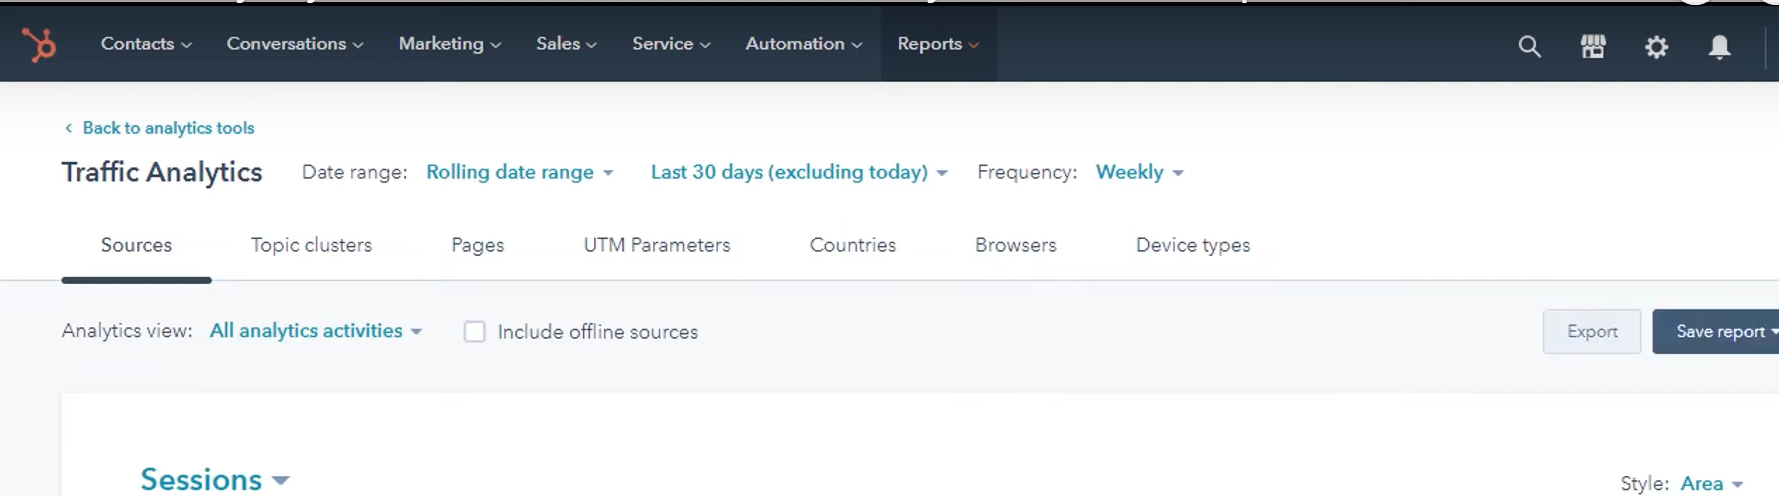Change the Area chart style dropdown

click(x=1712, y=483)
